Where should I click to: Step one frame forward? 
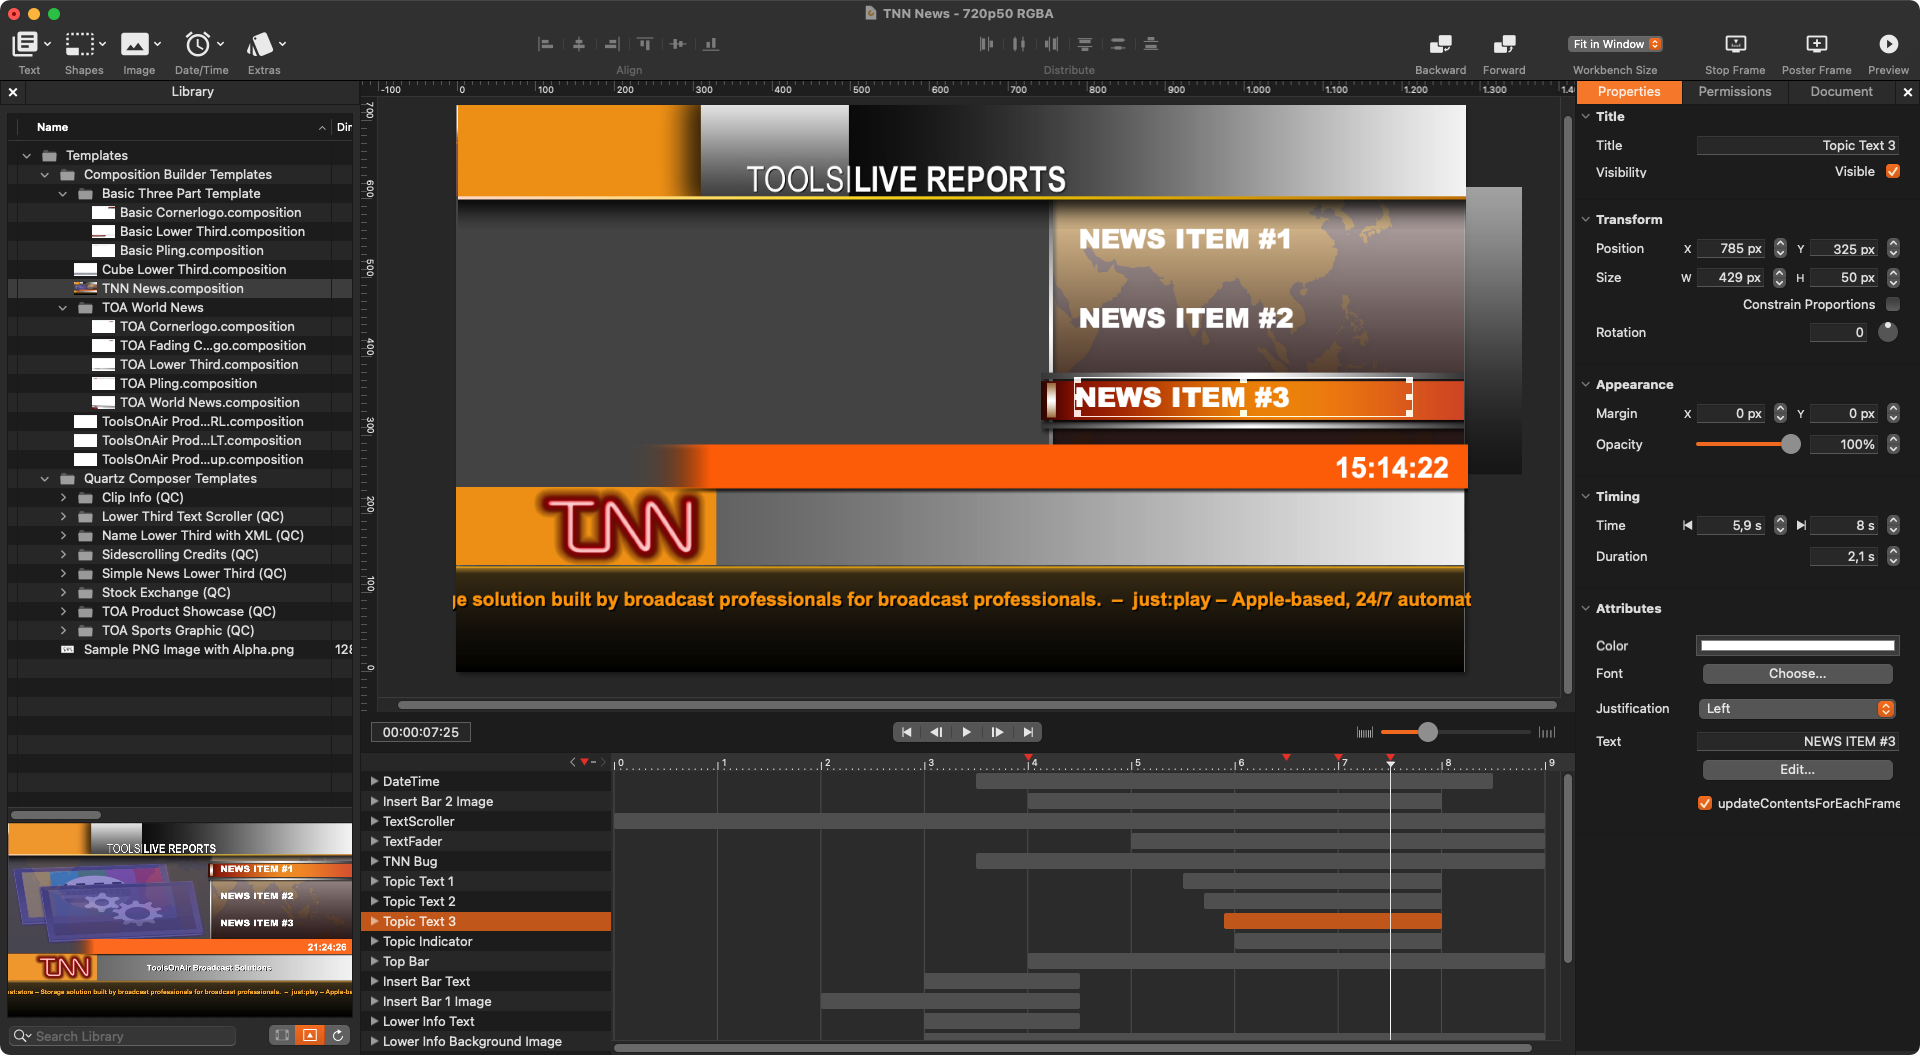click(997, 732)
